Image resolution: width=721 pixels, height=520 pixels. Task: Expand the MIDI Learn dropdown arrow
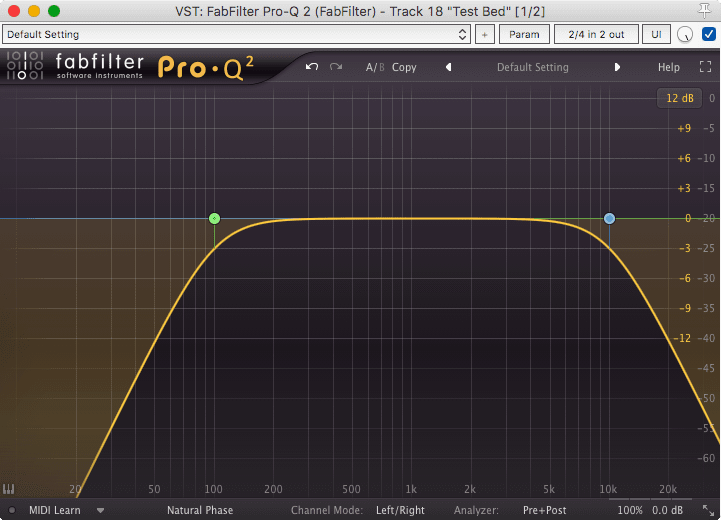(x=100, y=510)
